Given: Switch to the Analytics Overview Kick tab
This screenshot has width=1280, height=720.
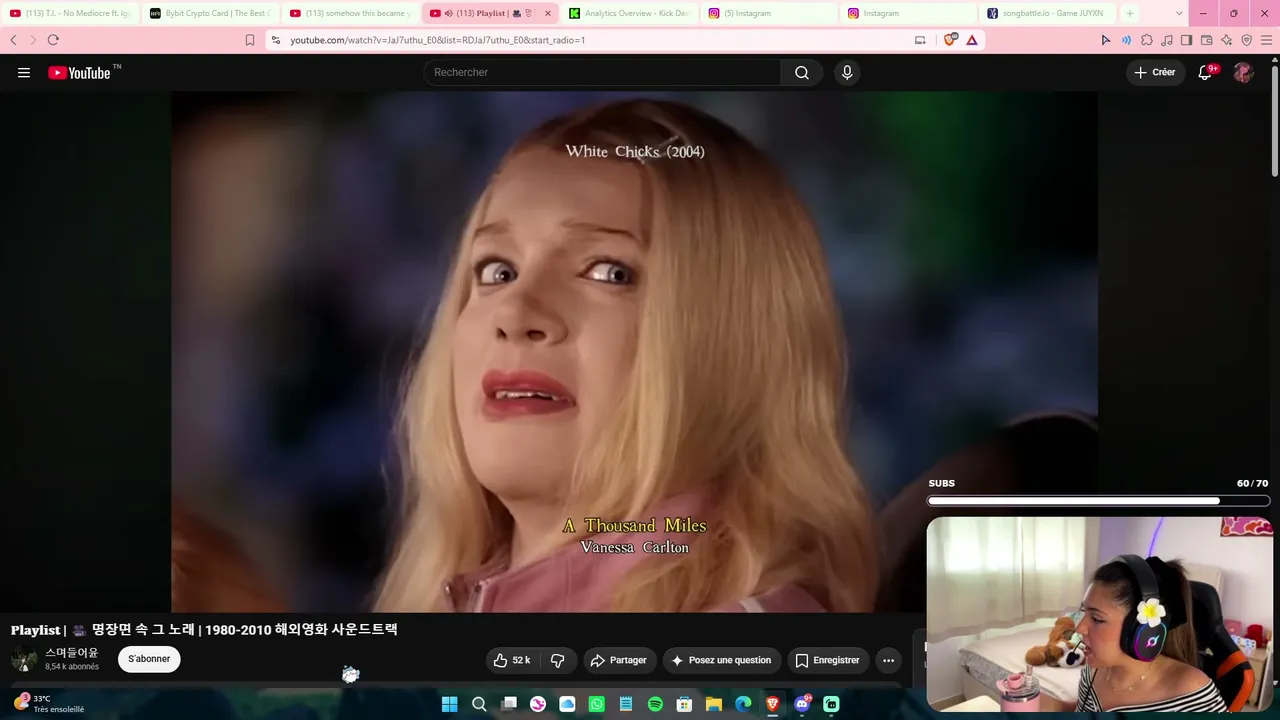Looking at the screenshot, I should [630, 13].
